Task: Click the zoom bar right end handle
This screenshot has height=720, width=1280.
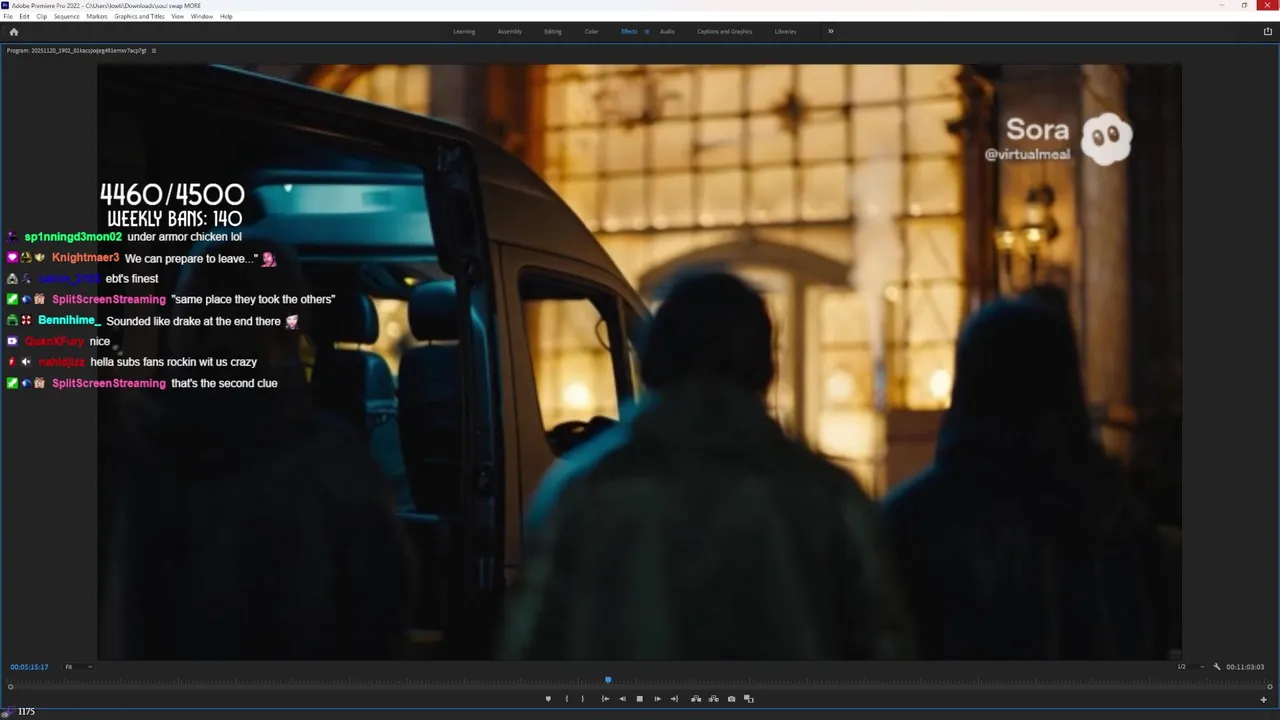Action: [1270, 687]
